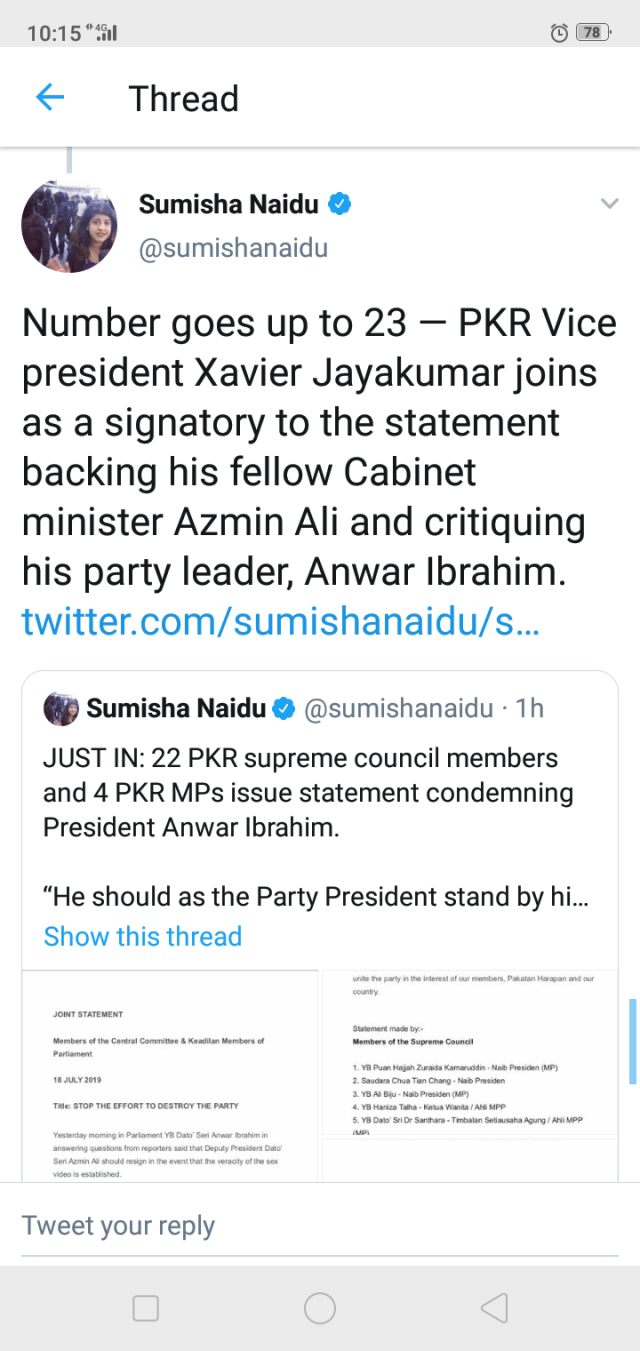Image resolution: width=640 pixels, height=1351 pixels.
Task: Tap the alarm icon in status bar
Action: [559, 32]
